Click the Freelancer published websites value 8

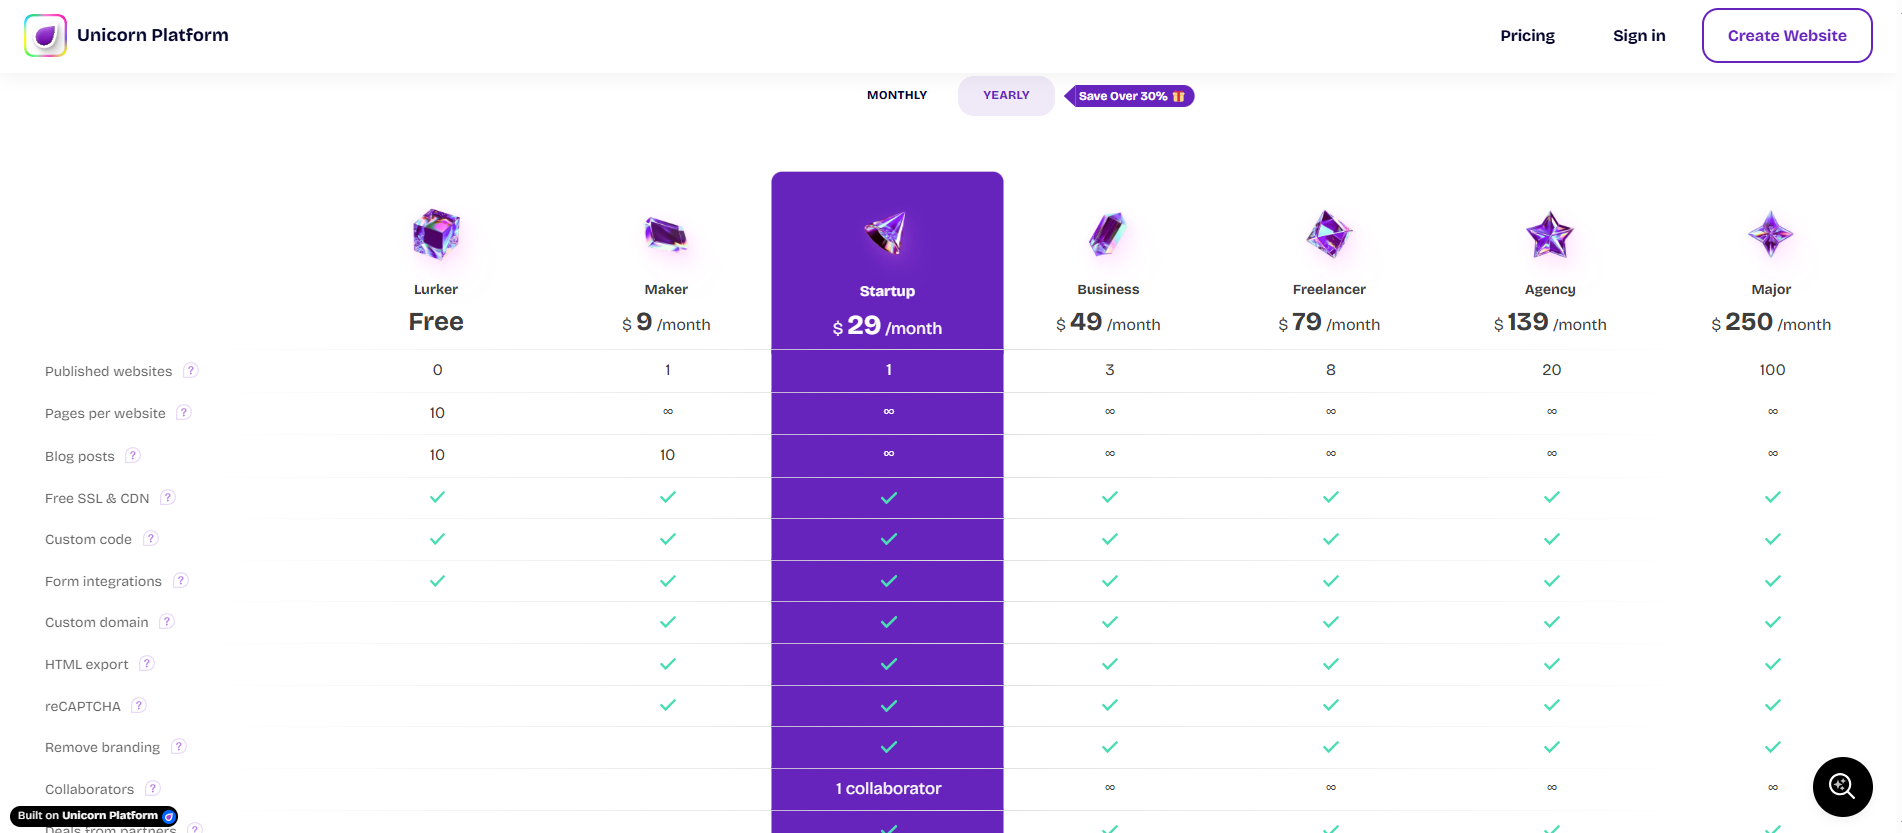(x=1330, y=370)
